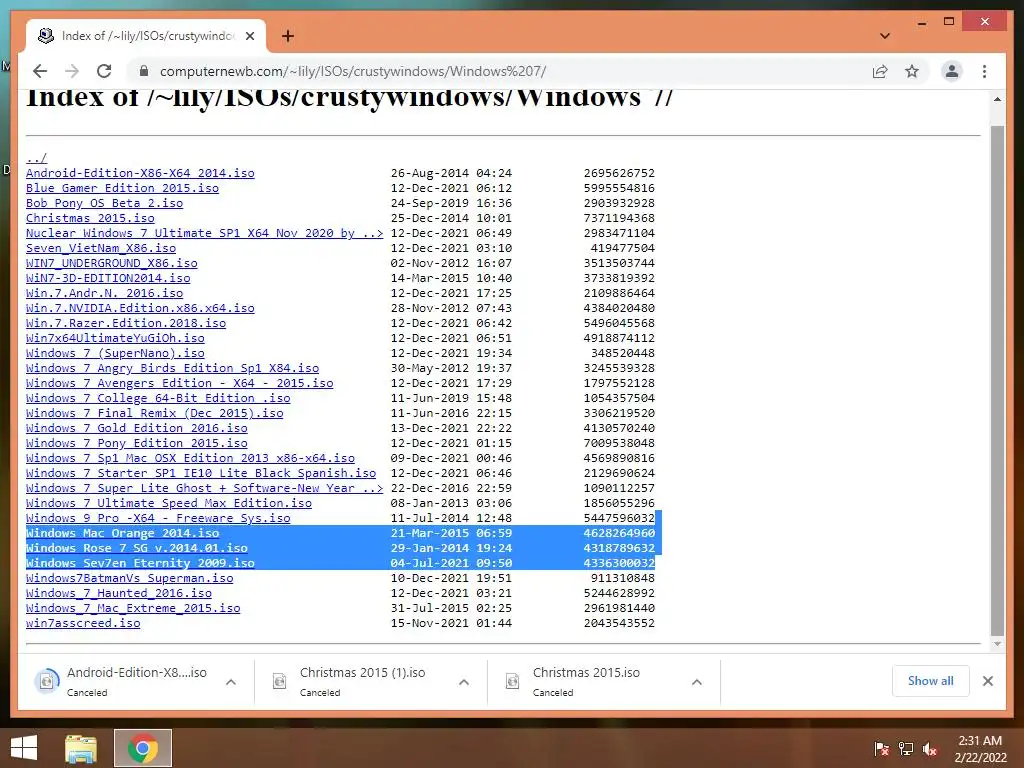Click highlighted Windows Mac Orange 2014.iso link
This screenshot has height=768, width=1024.
pos(122,534)
